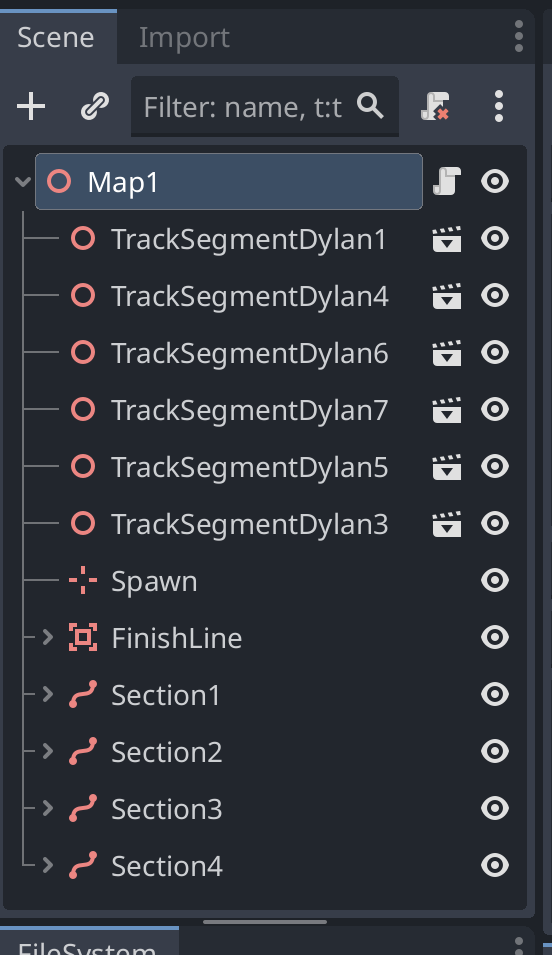Toggle visibility of TrackSegmentDylan7
Image resolution: width=552 pixels, height=955 pixels.
point(495,409)
